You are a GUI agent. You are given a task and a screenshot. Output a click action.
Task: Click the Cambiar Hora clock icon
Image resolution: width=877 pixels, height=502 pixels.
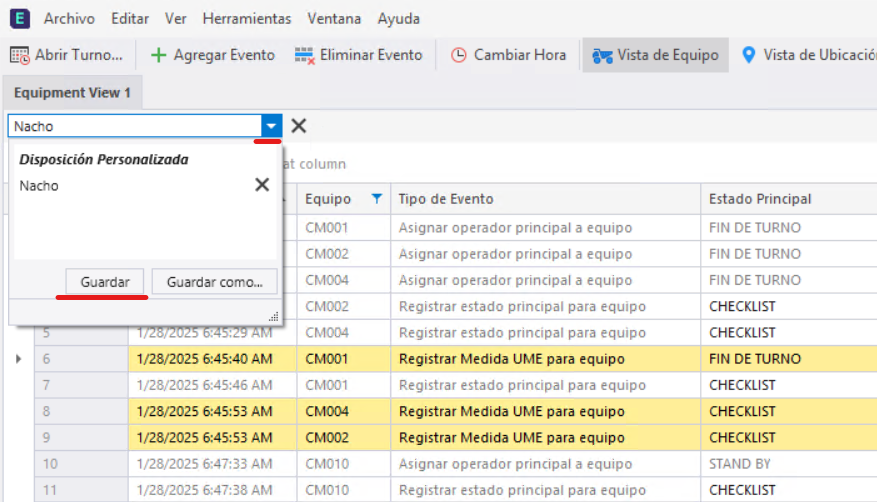tap(459, 55)
